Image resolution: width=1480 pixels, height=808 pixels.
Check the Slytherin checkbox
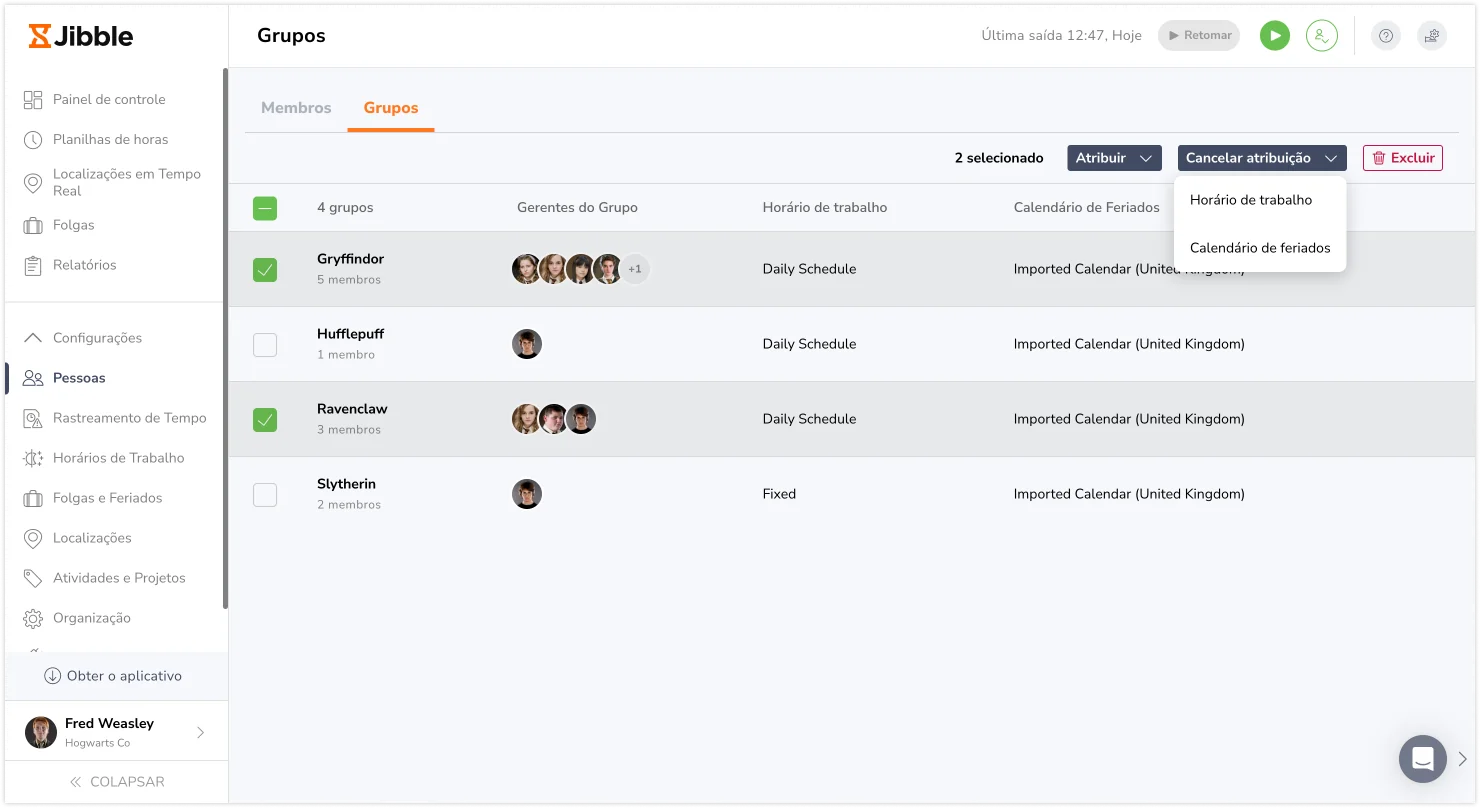coord(265,494)
